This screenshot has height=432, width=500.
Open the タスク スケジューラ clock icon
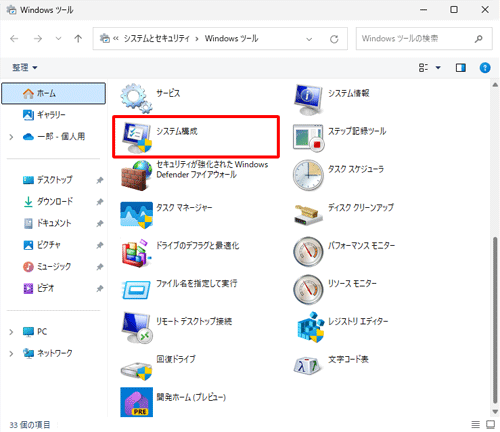coord(308,175)
